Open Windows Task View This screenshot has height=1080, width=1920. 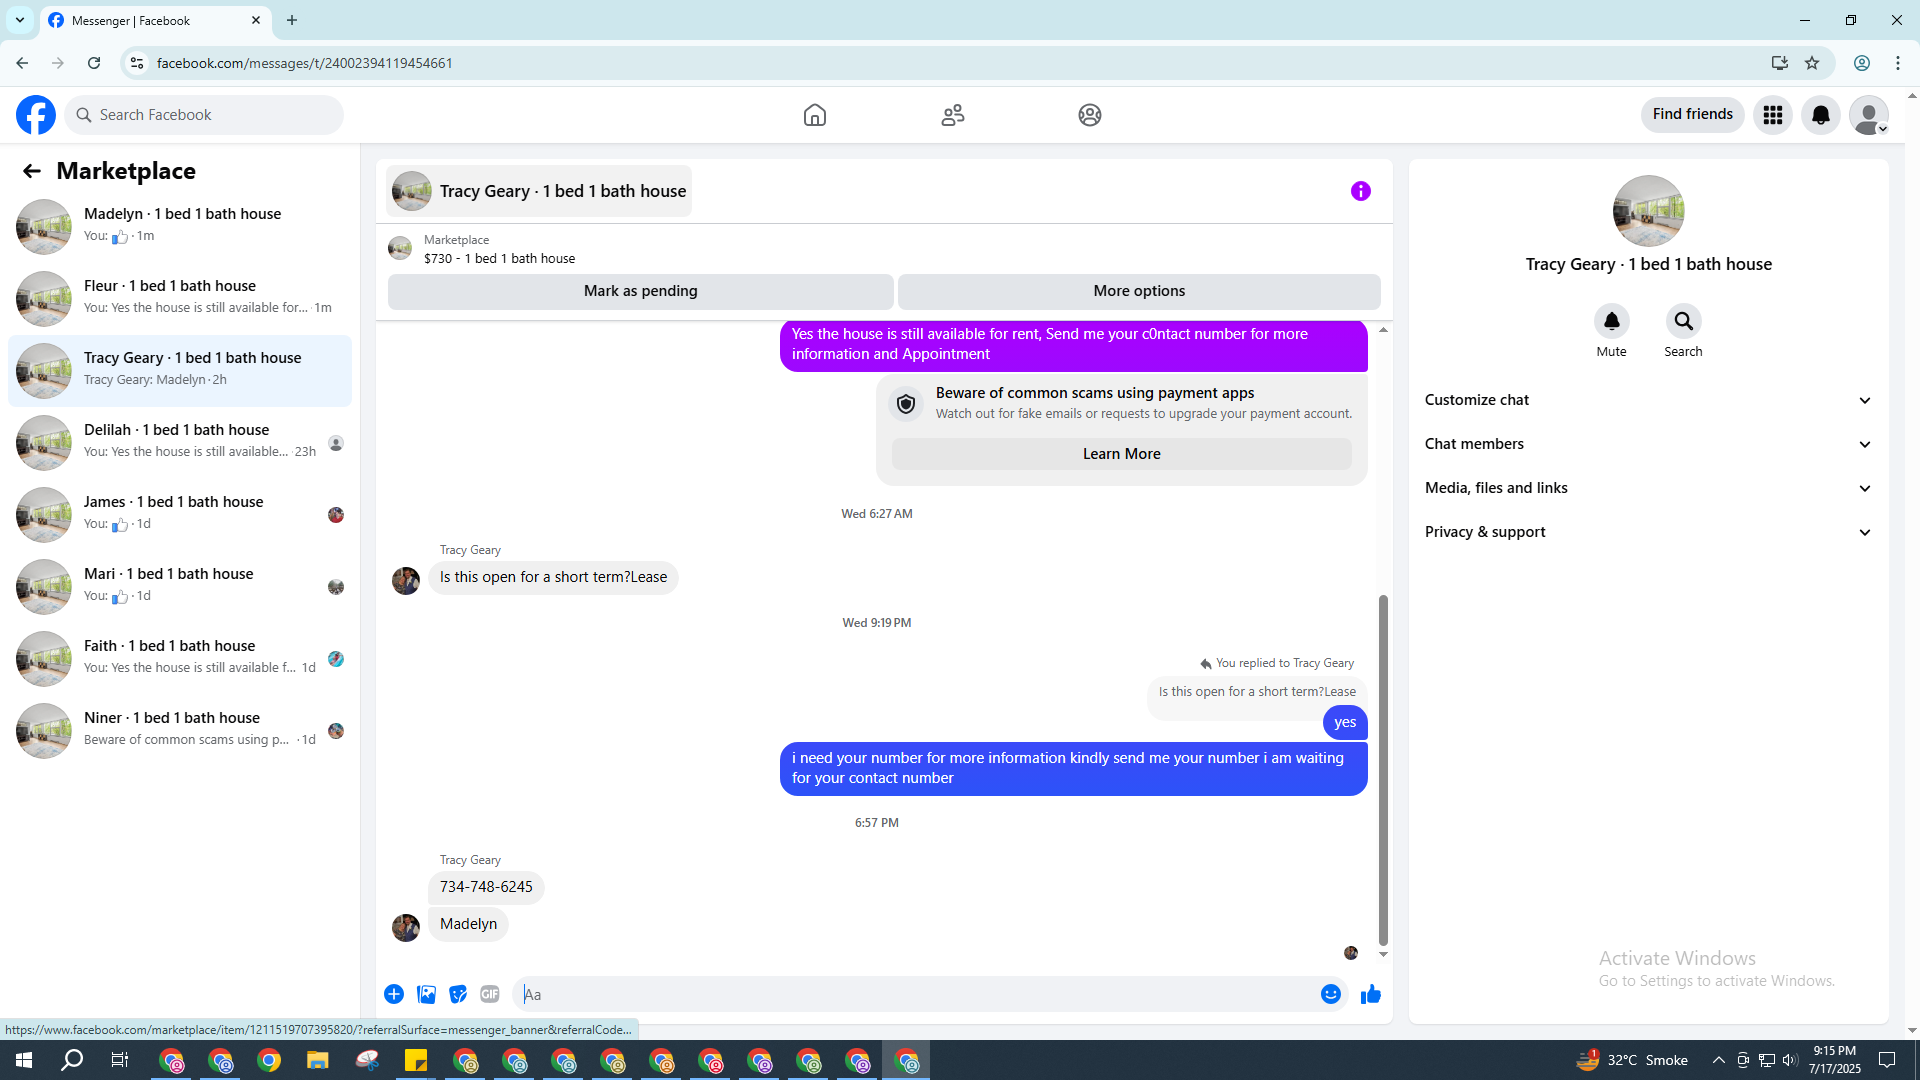click(x=120, y=1060)
